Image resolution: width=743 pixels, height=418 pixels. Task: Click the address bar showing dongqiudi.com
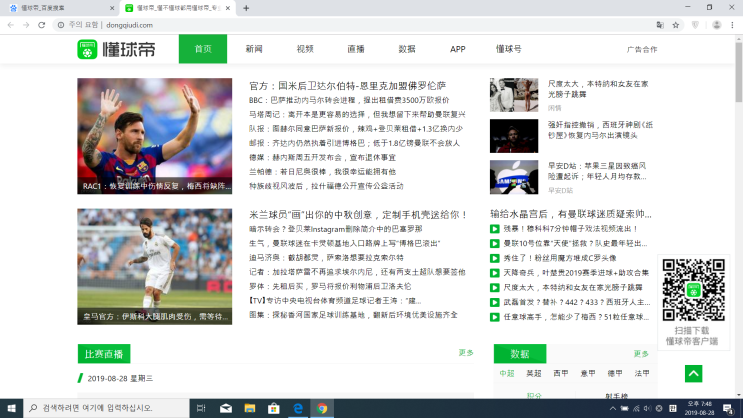tap(351, 25)
